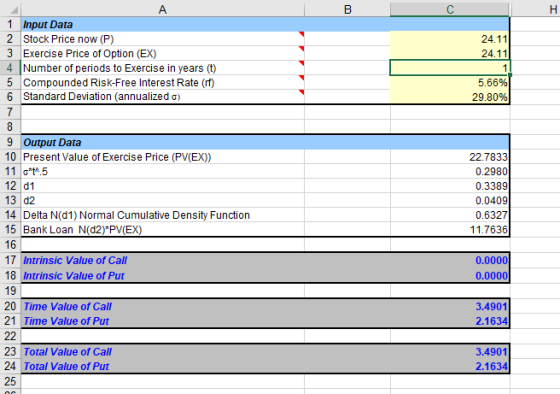Select row 4 header
The width and height of the screenshot is (560, 394).
tap(10, 68)
